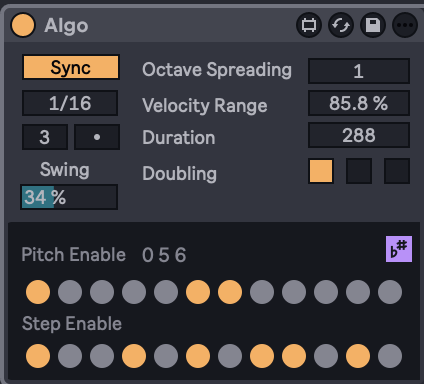Click the triplet 3 button
Screen dimensions: 424x384
[x=45, y=137]
